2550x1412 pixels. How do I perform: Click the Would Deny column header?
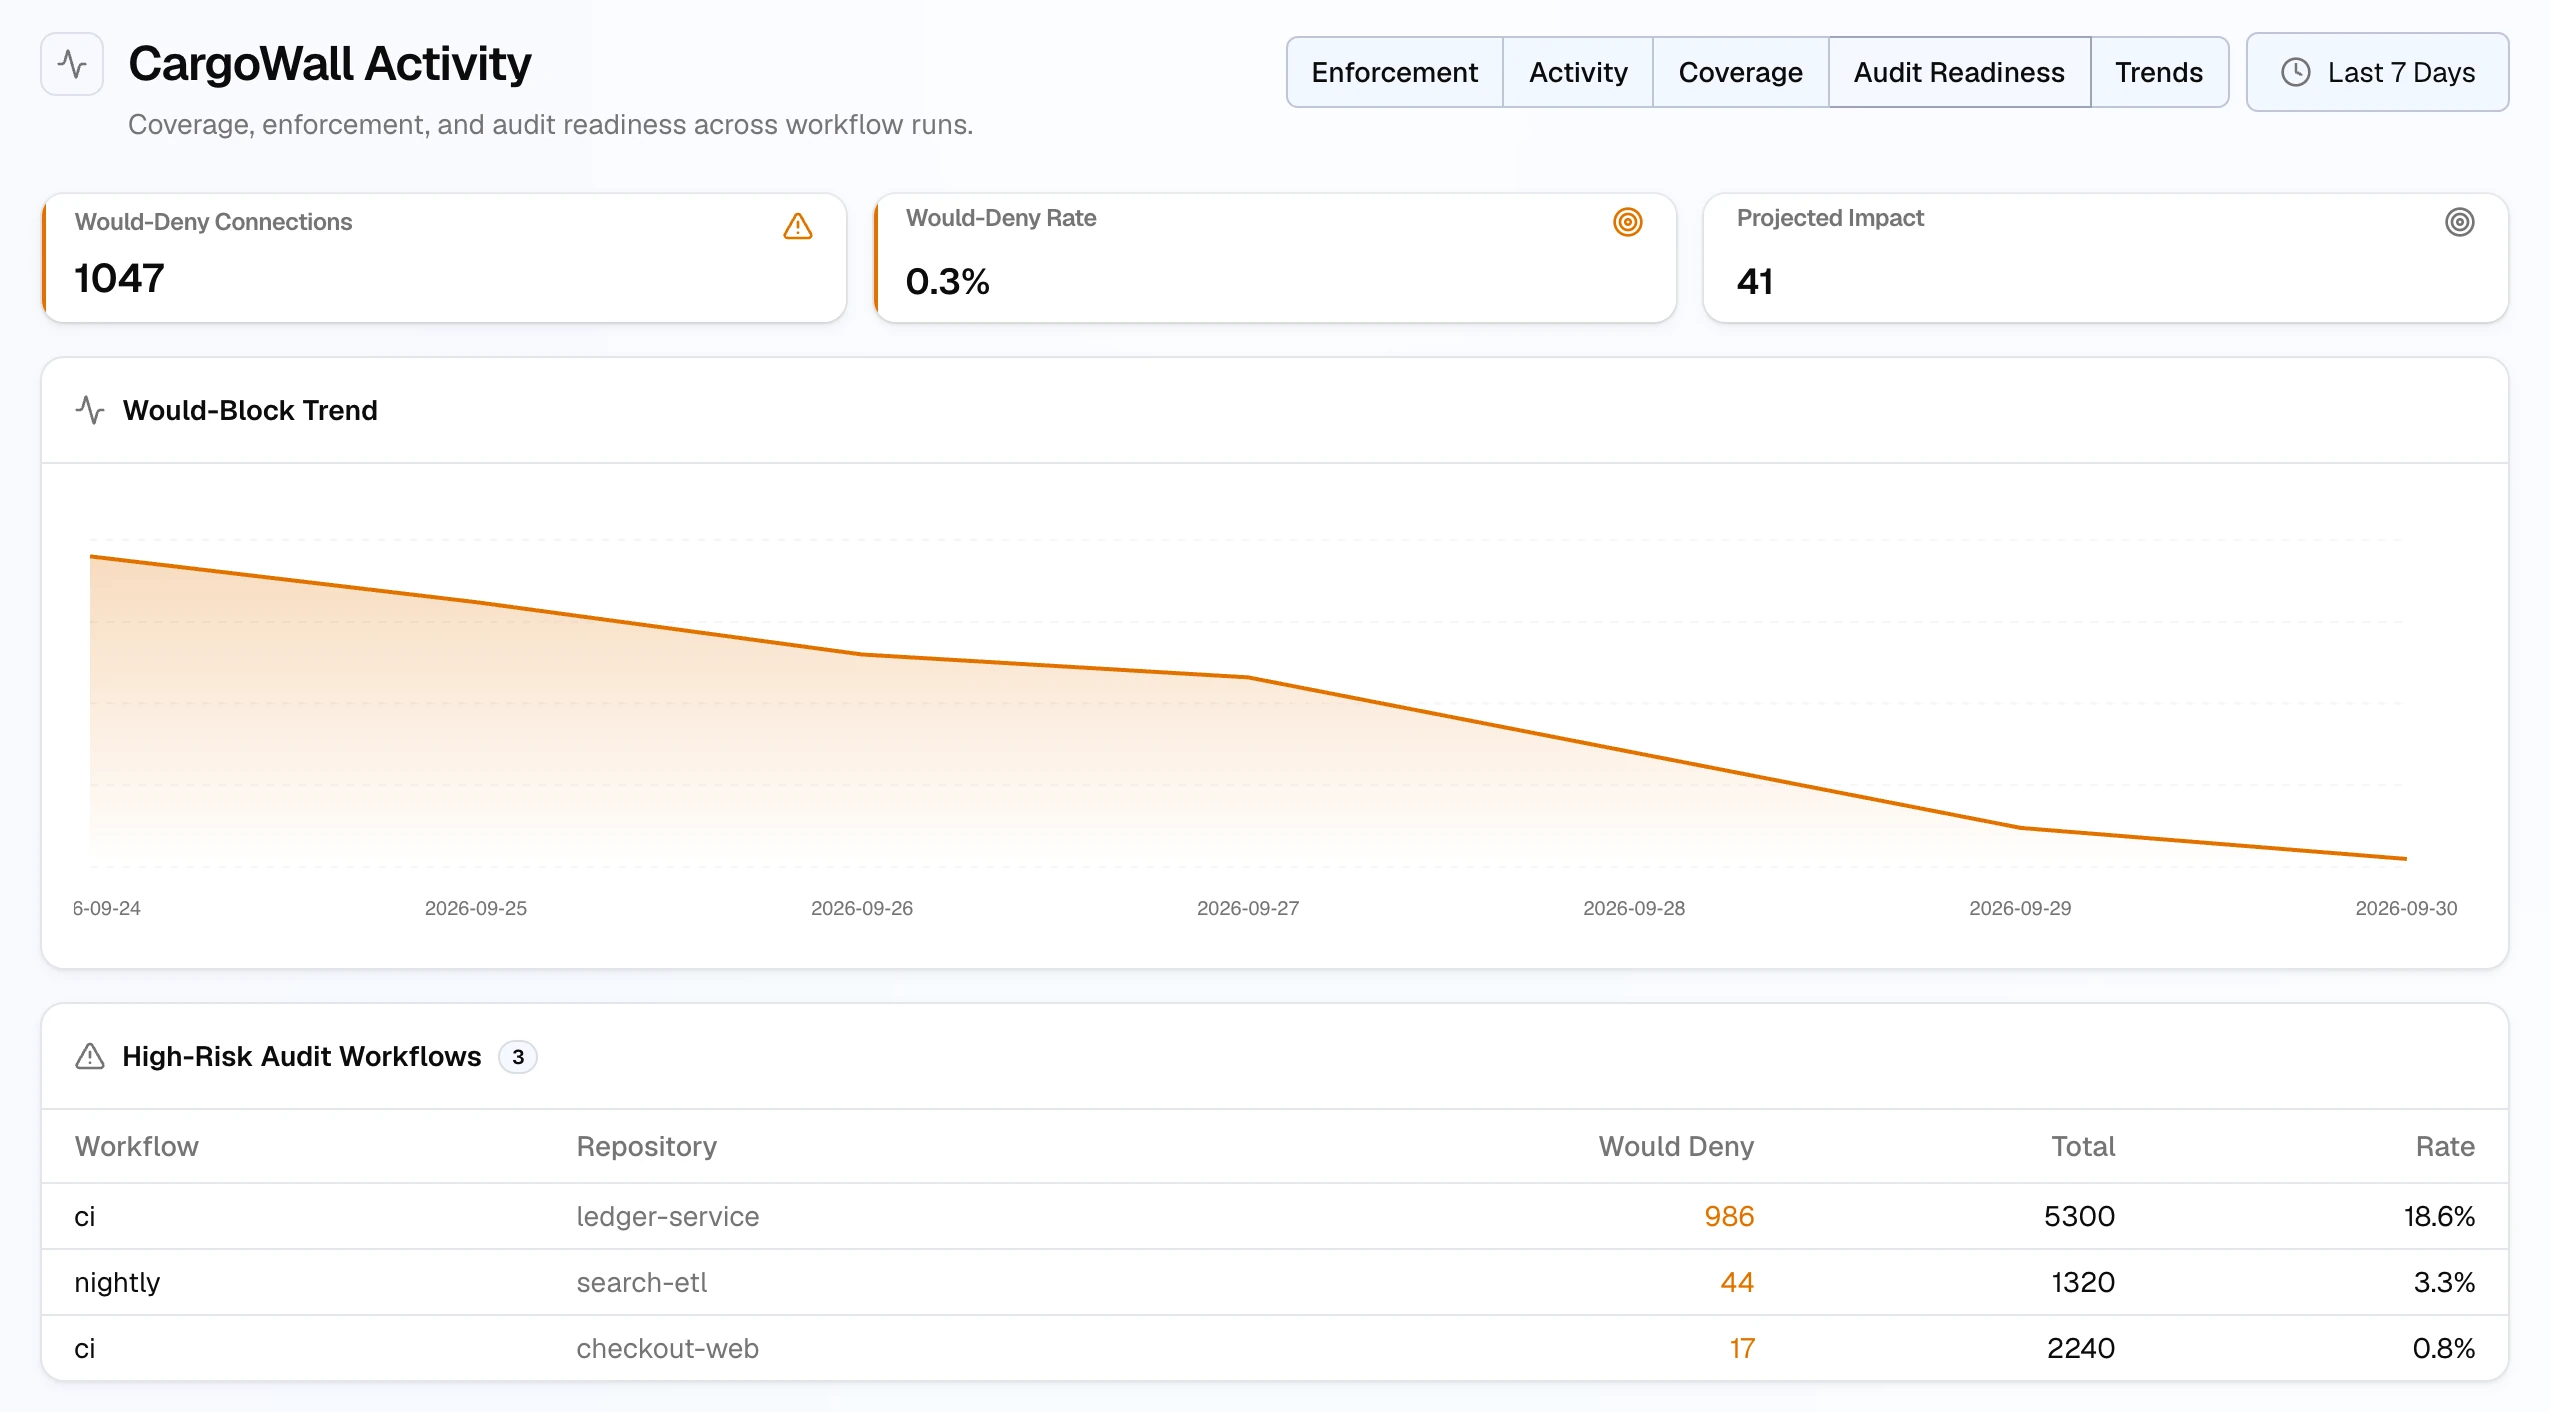(1676, 1146)
